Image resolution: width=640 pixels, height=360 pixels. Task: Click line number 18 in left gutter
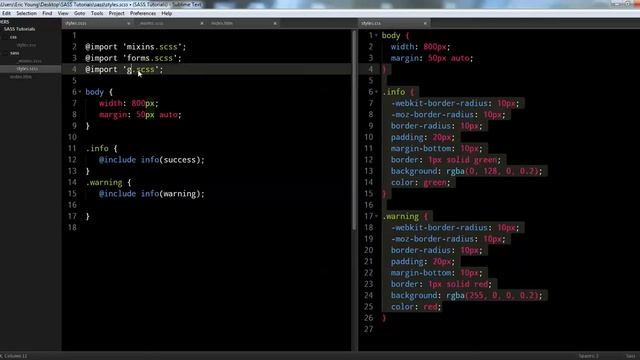(x=72, y=228)
